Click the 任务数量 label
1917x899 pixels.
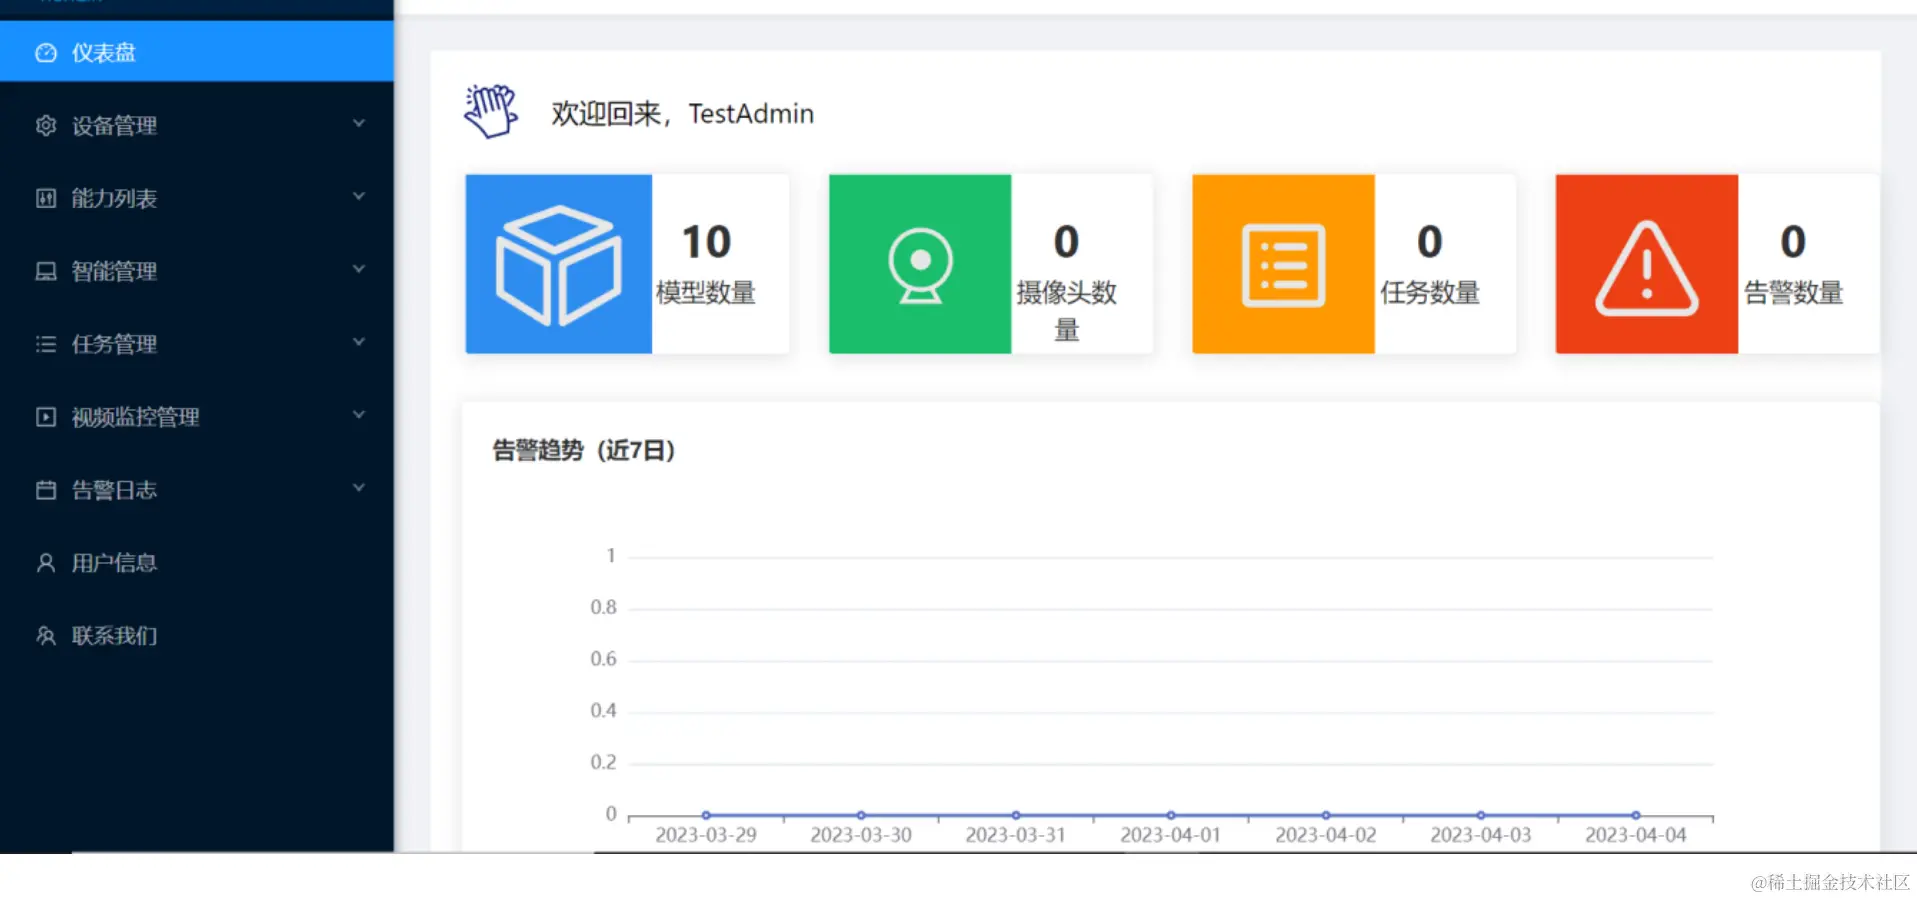coord(1430,293)
